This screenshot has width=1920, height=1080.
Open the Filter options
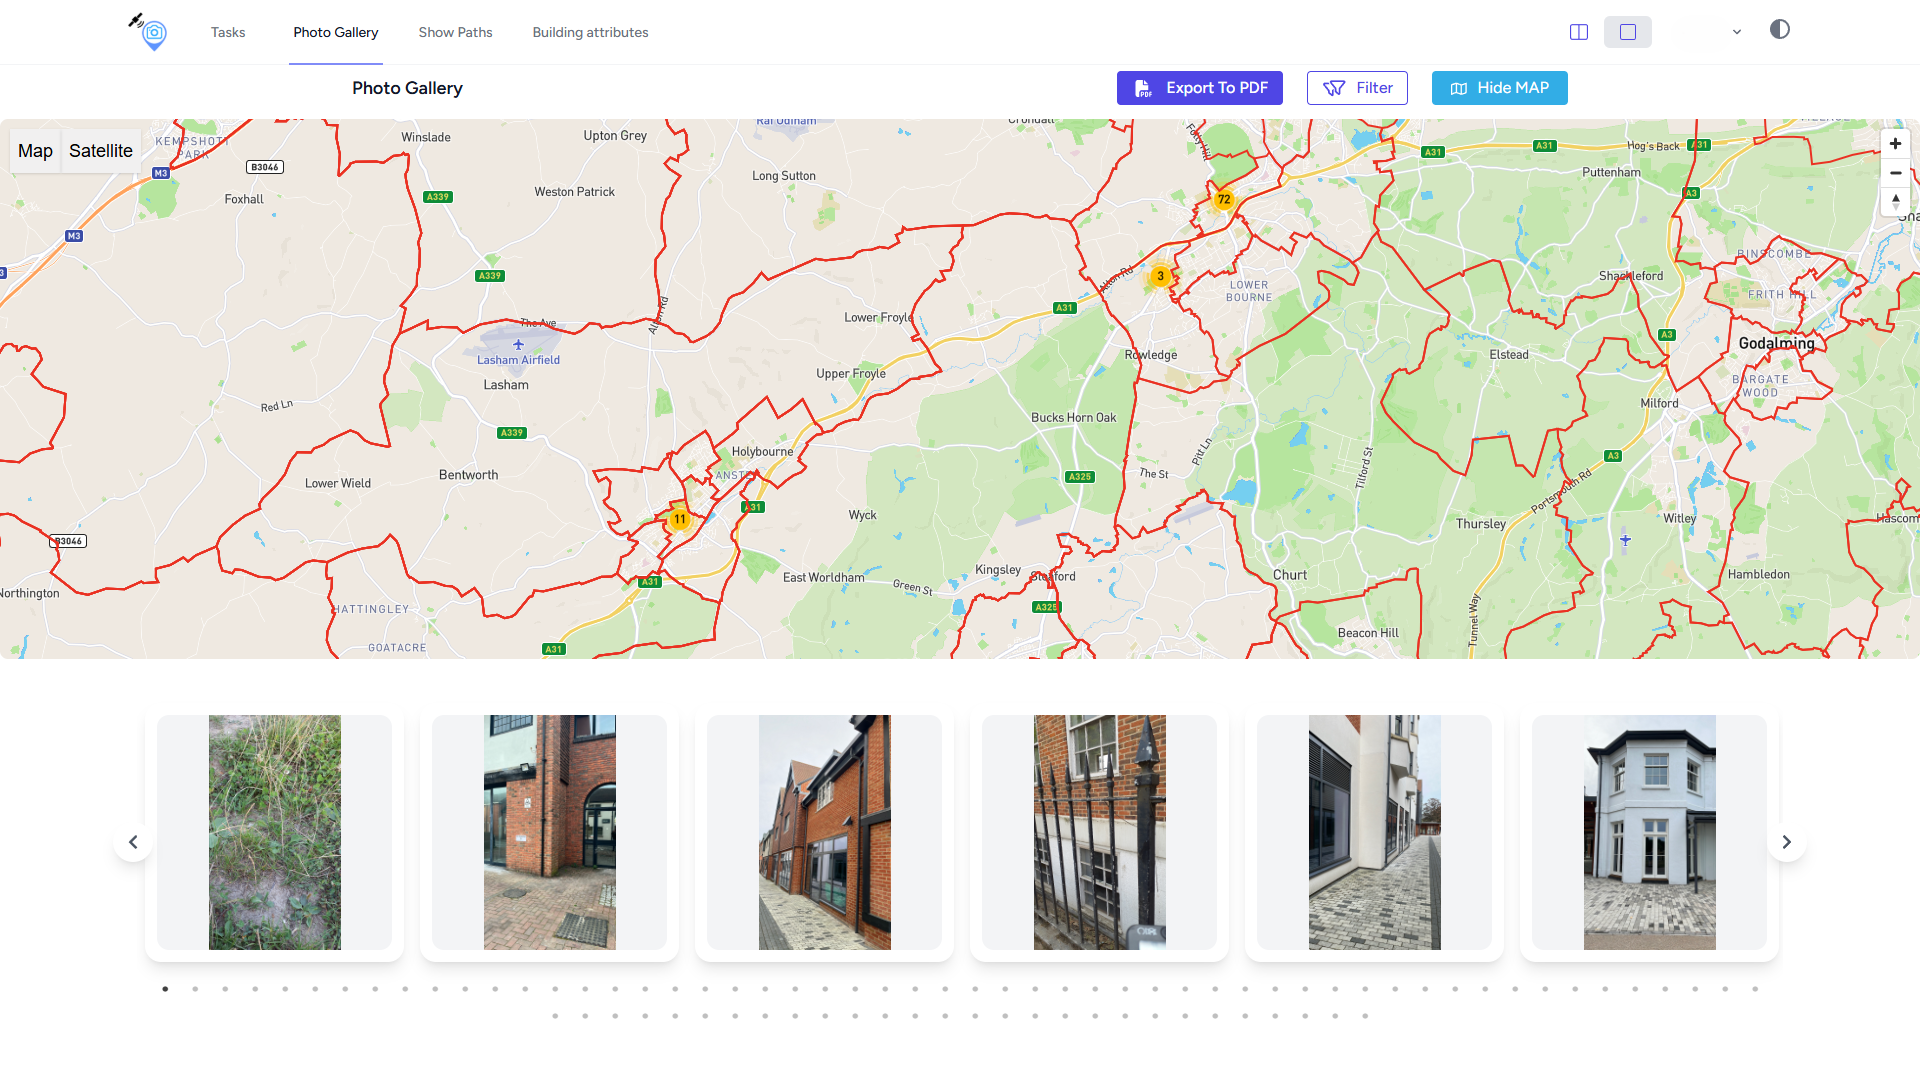click(1357, 88)
